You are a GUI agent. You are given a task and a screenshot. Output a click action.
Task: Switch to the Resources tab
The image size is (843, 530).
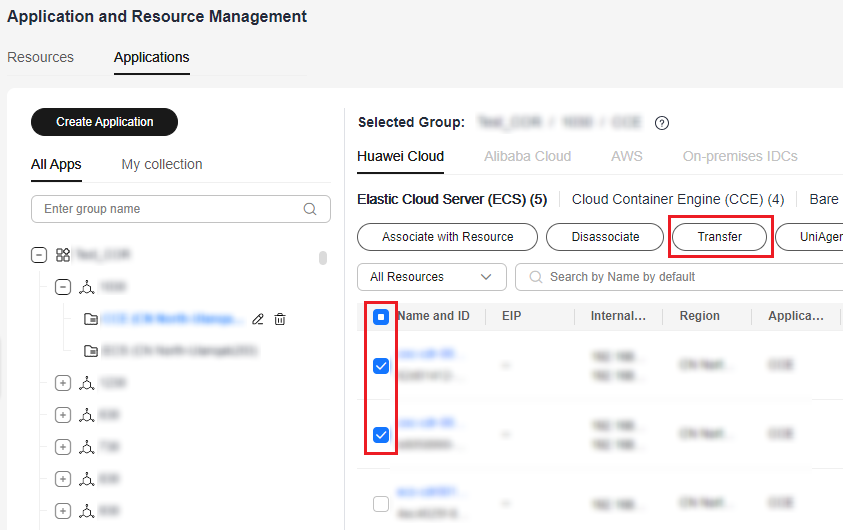pos(40,57)
